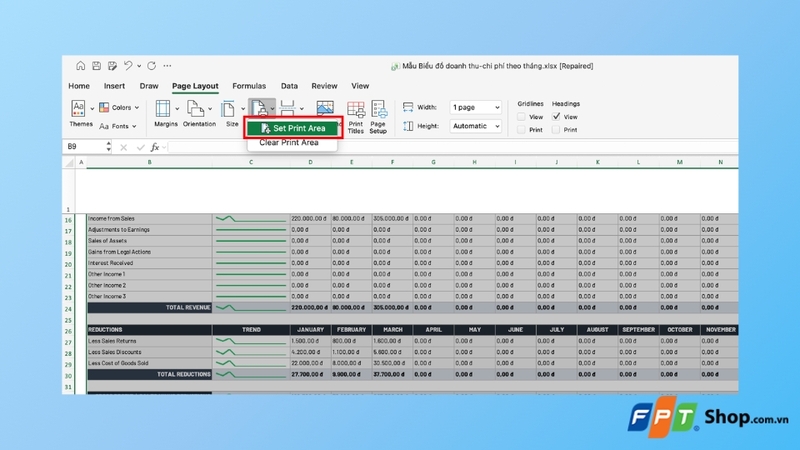Viewport: 800px width, 450px height.
Task: Expand the Orientation dropdown arrow
Action: [x=210, y=109]
